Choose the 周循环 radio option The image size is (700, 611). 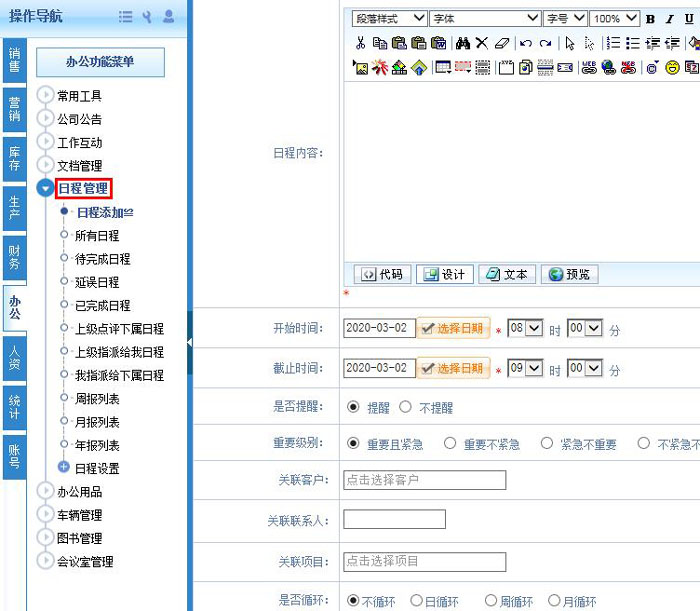tap(491, 601)
